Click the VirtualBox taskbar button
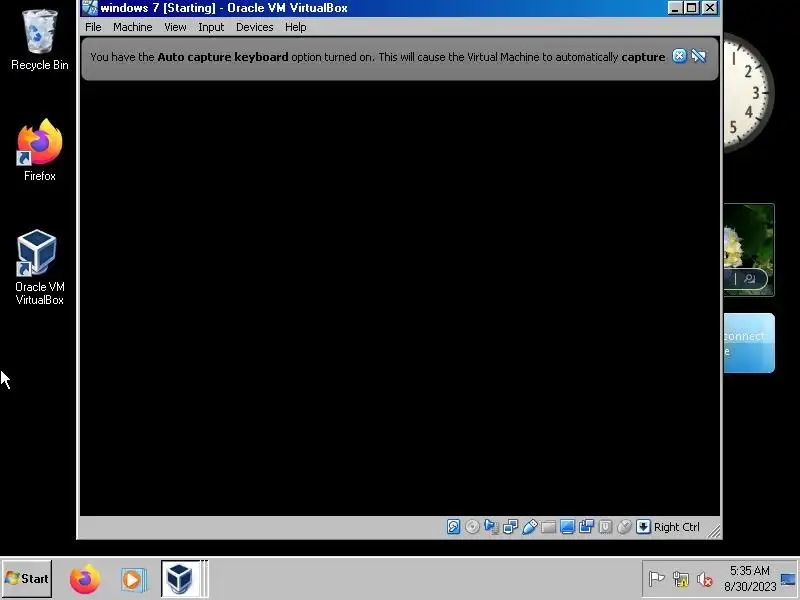Screen dimensions: 800x600 tap(184, 579)
